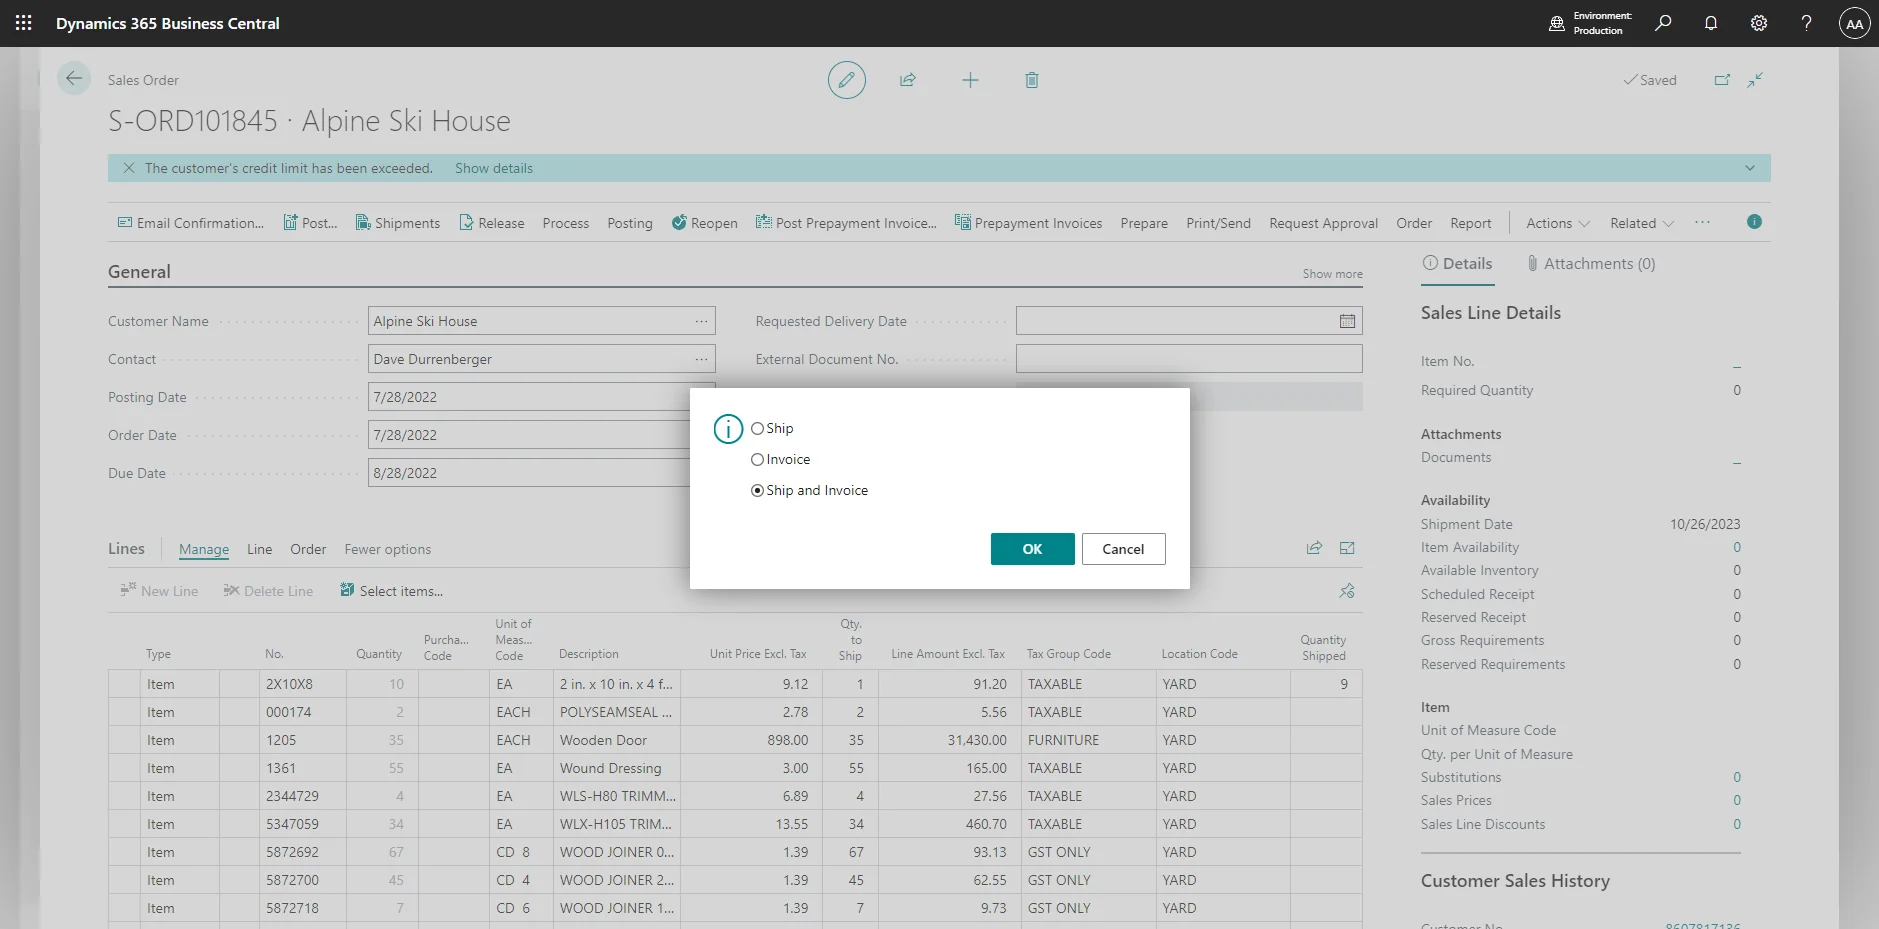Open the settings gear icon
This screenshot has width=1879, height=929.
[x=1758, y=23]
